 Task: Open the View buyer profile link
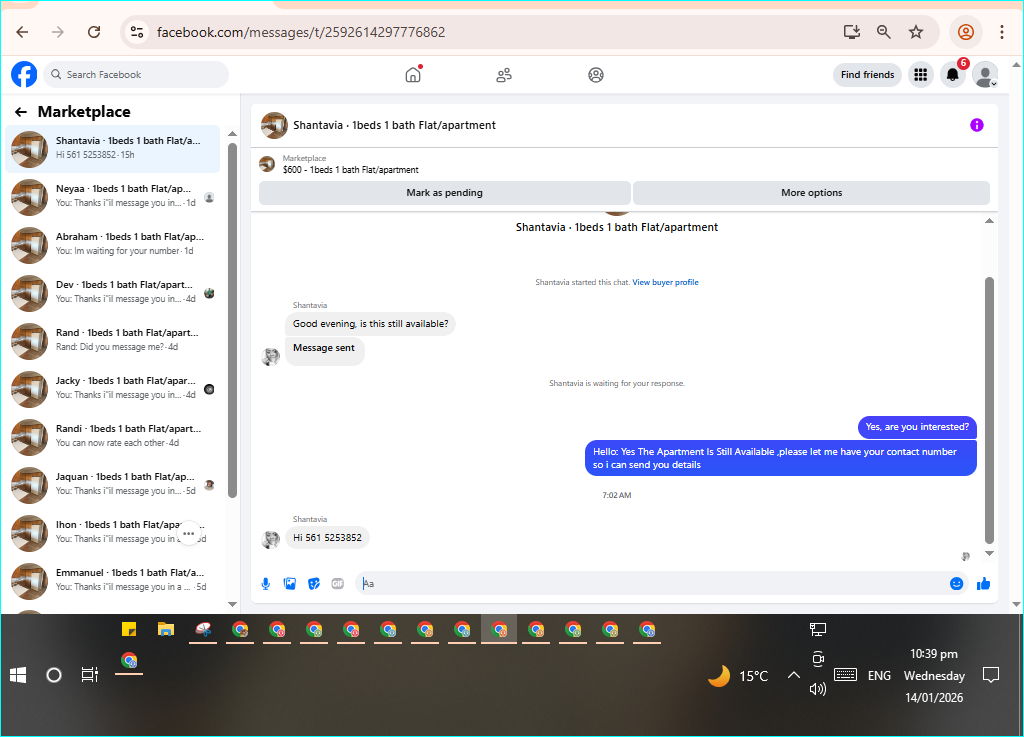(x=665, y=282)
